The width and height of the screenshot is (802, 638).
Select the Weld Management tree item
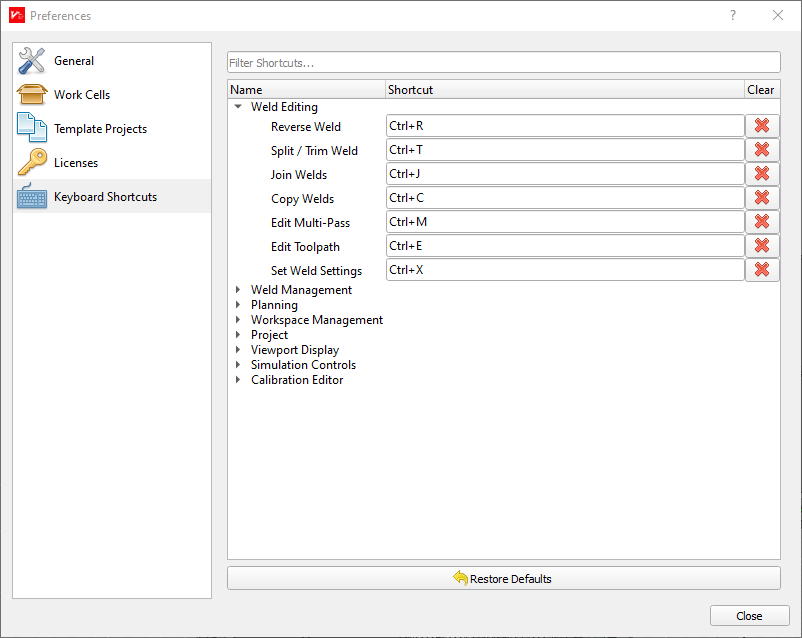[x=301, y=290]
